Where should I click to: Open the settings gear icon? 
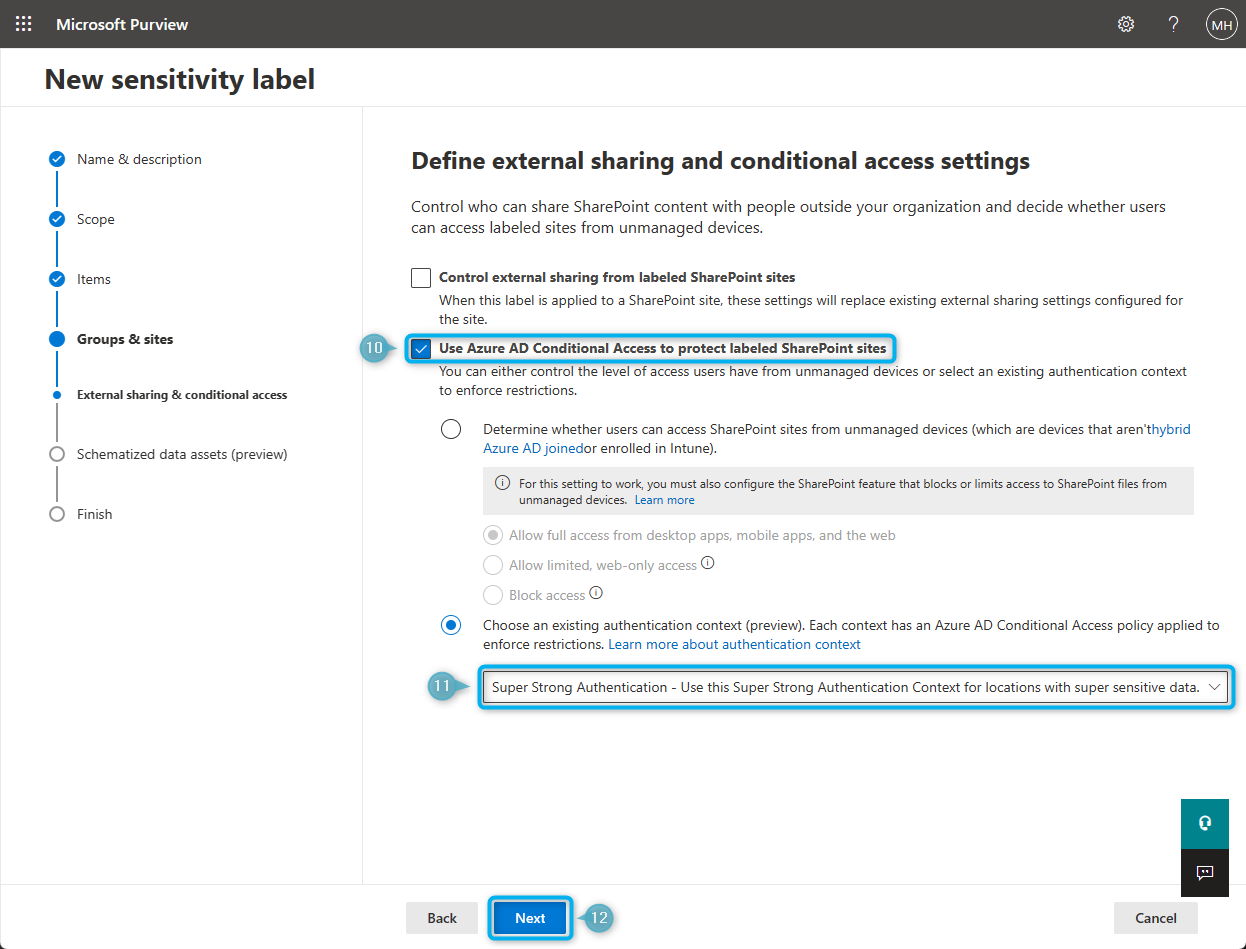pos(1126,24)
